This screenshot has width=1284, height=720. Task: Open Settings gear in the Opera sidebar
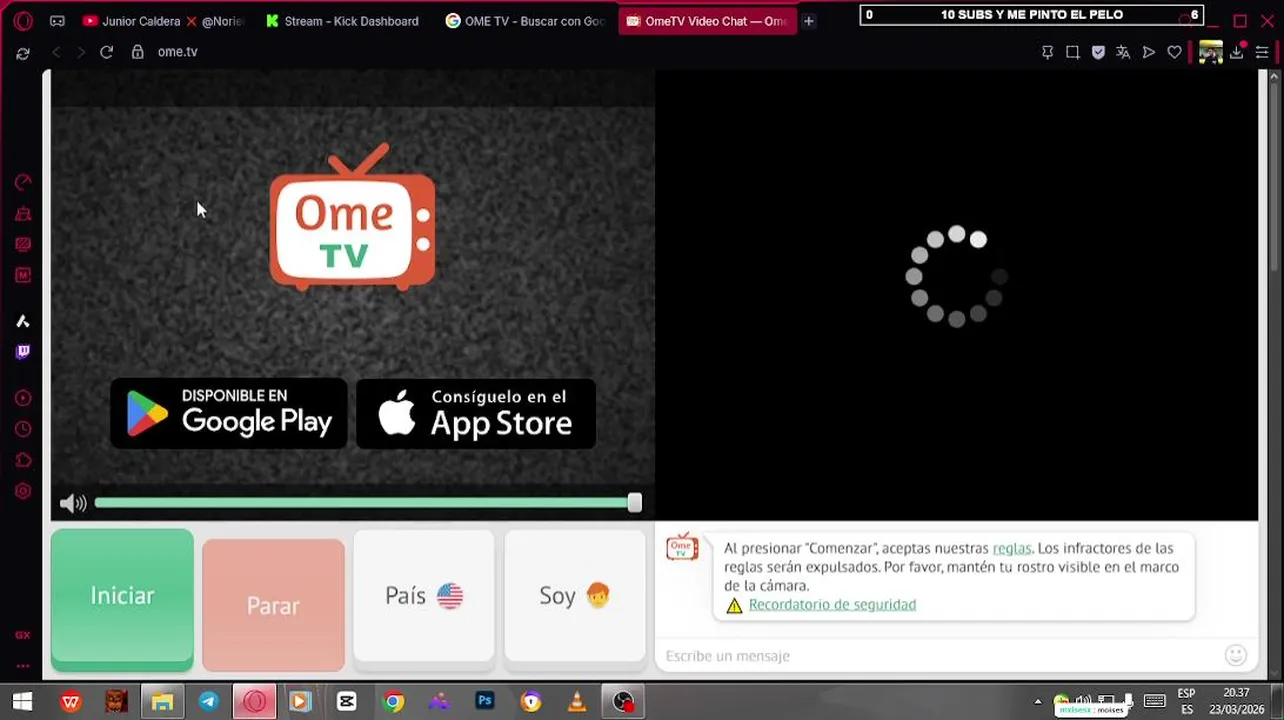(x=23, y=491)
